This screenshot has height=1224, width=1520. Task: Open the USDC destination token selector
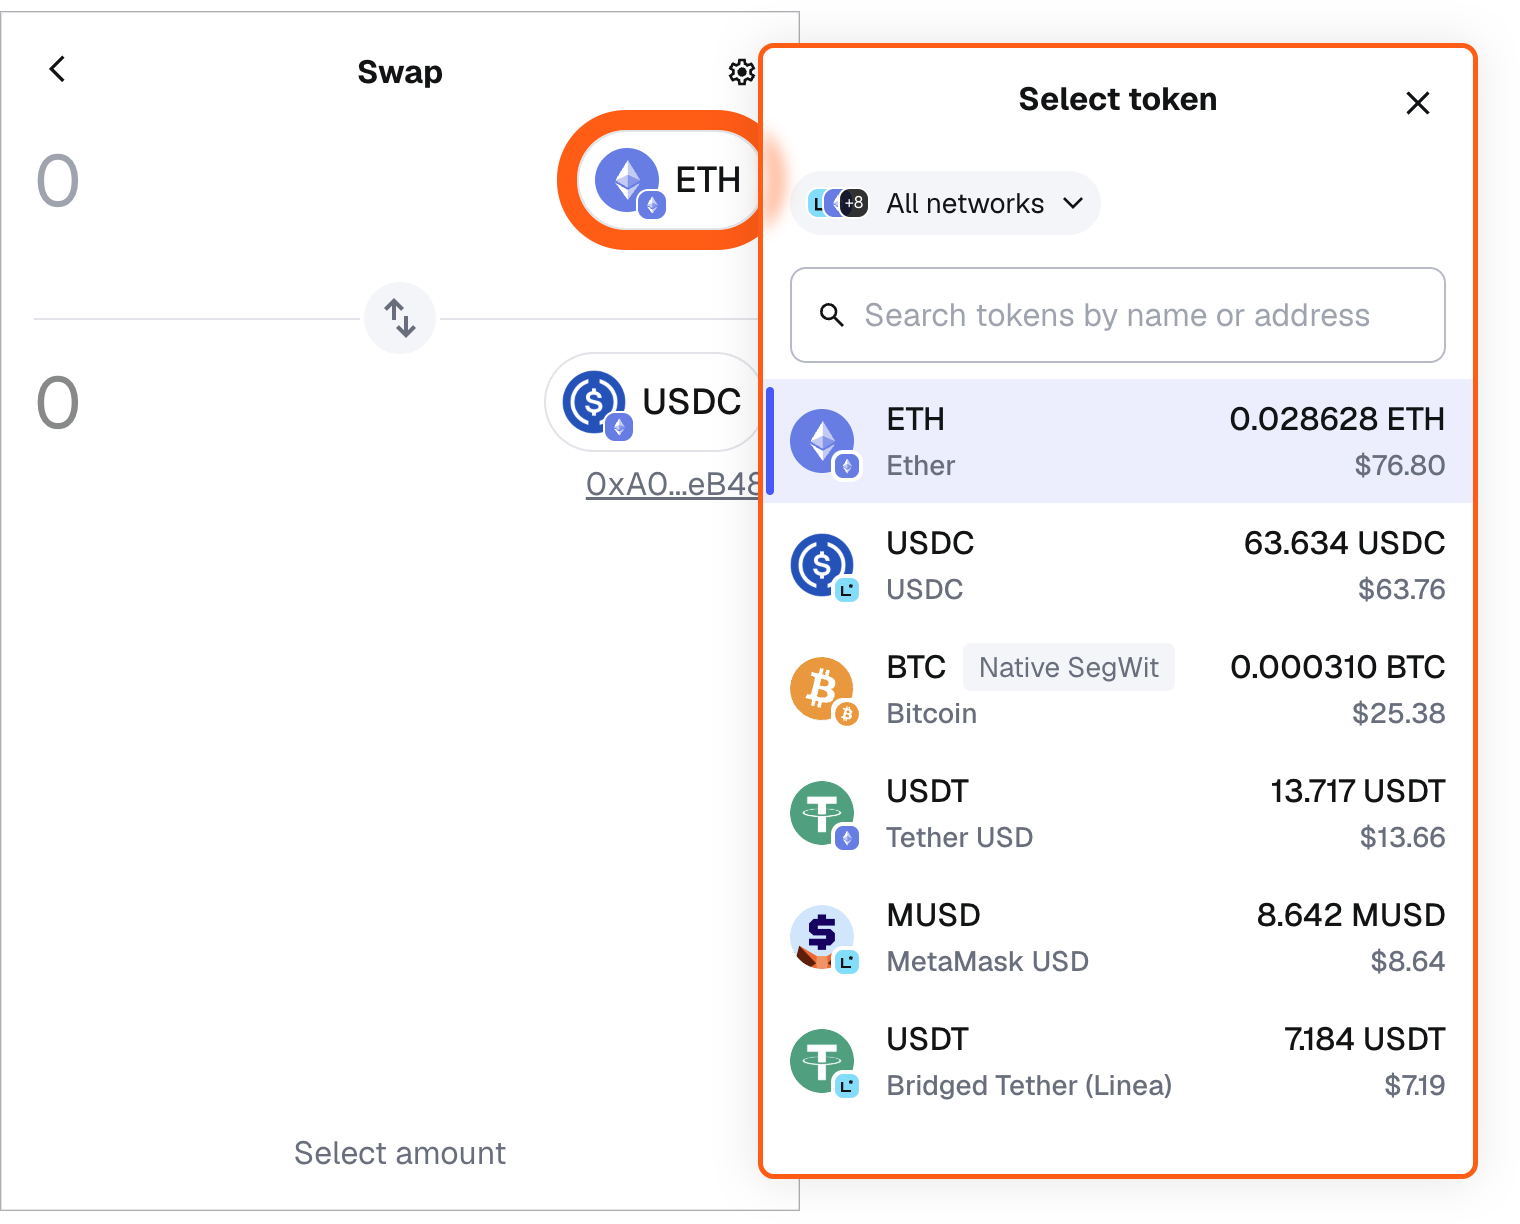click(x=653, y=402)
